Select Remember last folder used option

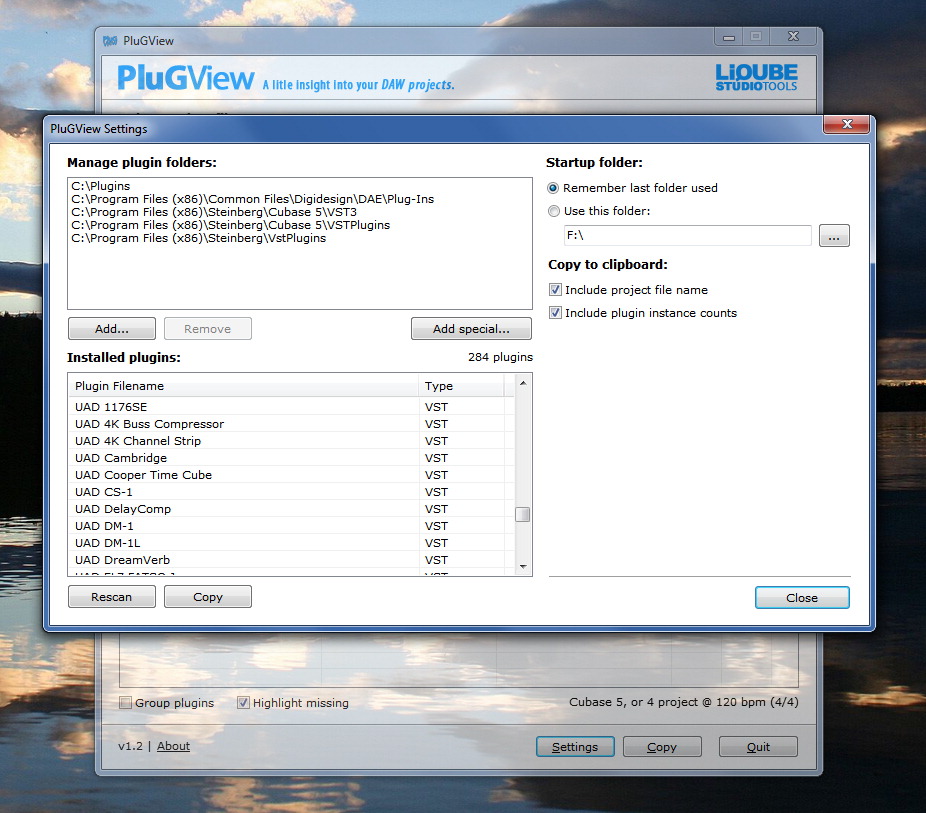(554, 188)
